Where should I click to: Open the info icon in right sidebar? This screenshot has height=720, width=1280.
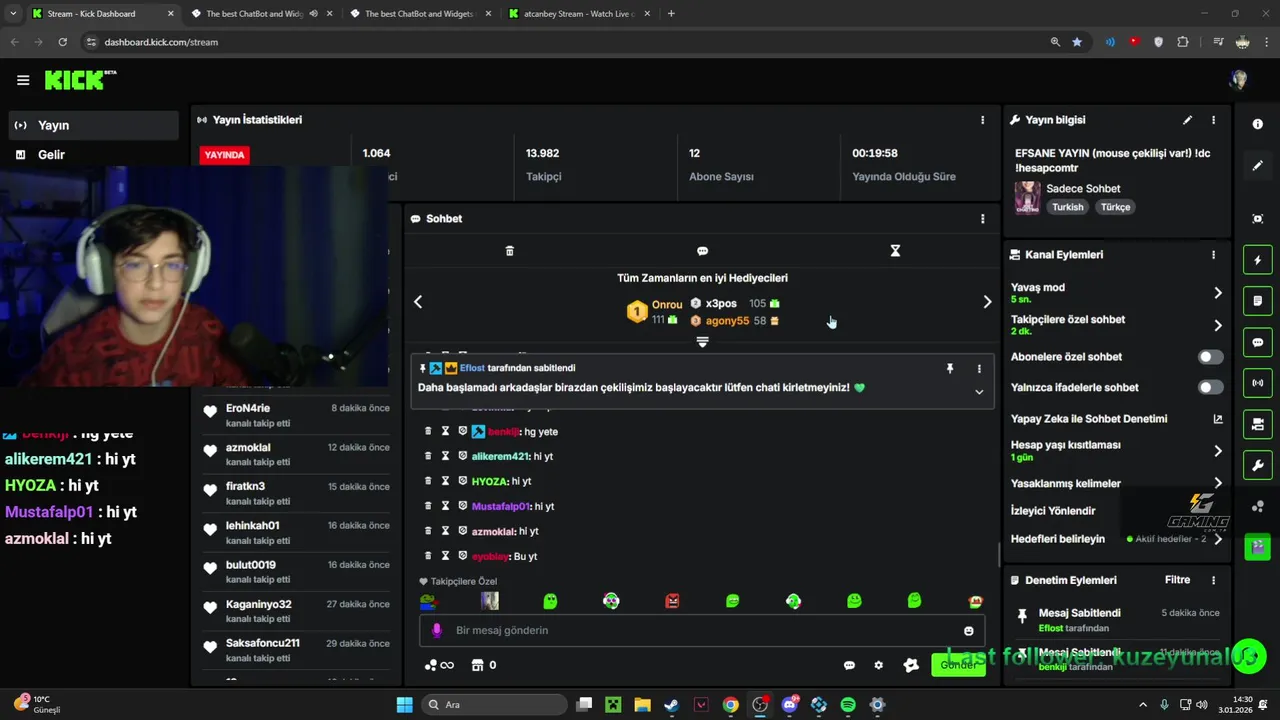tap(1257, 124)
